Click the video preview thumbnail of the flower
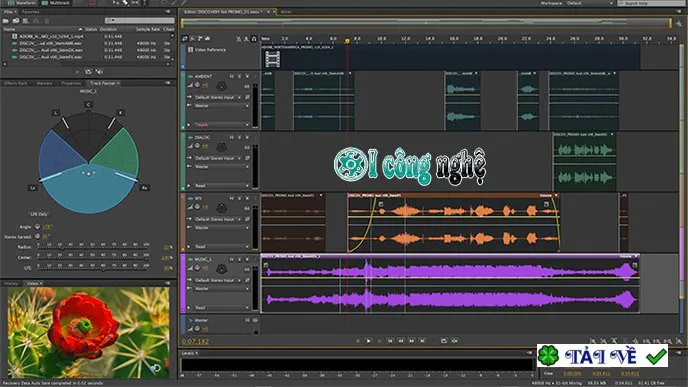The image size is (688, 387). coord(88,333)
